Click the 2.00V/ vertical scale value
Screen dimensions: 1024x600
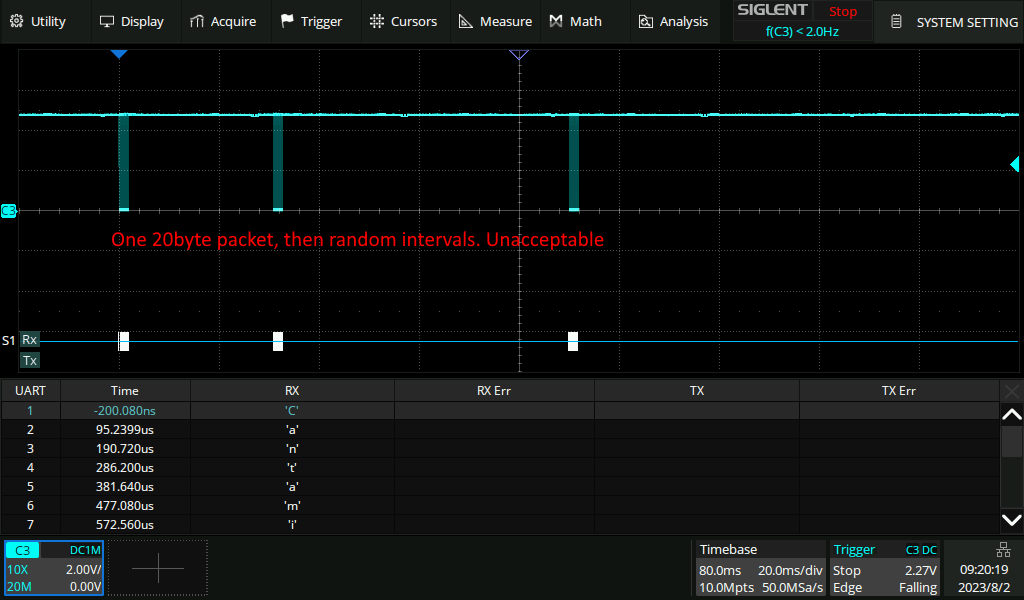pyautogui.click(x=83, y=569)
